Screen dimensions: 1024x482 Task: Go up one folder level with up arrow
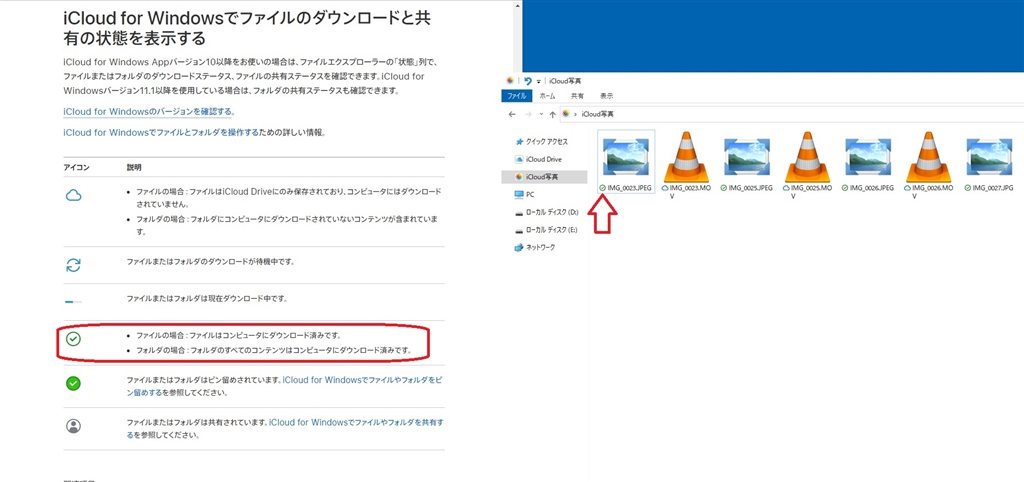click(552, 114)
